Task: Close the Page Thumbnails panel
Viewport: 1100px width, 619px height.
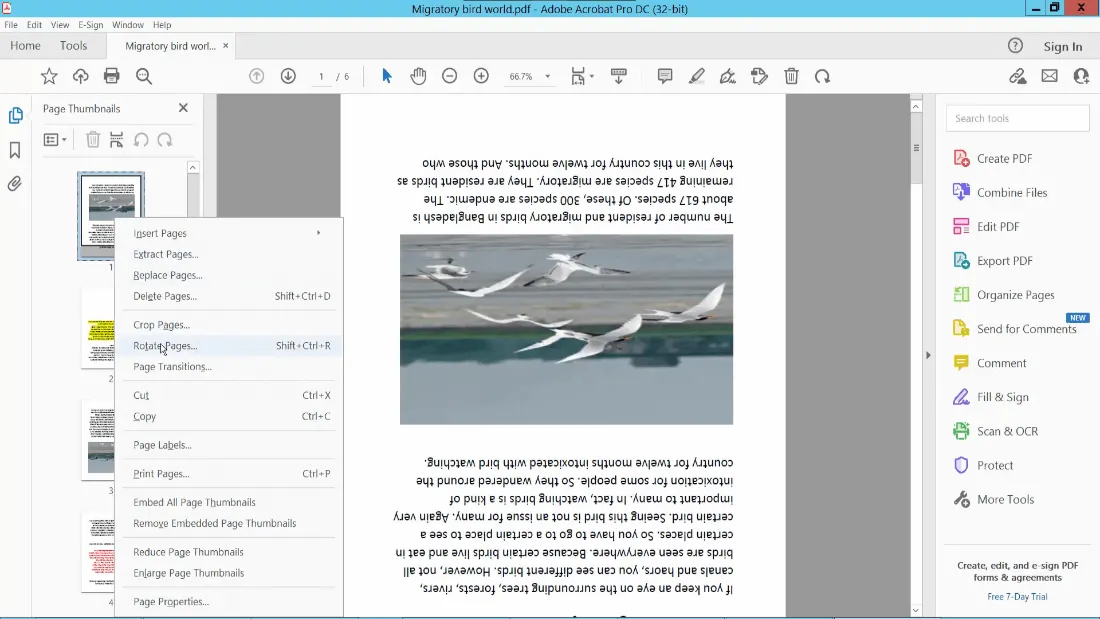Action: [x=183, y=108]
